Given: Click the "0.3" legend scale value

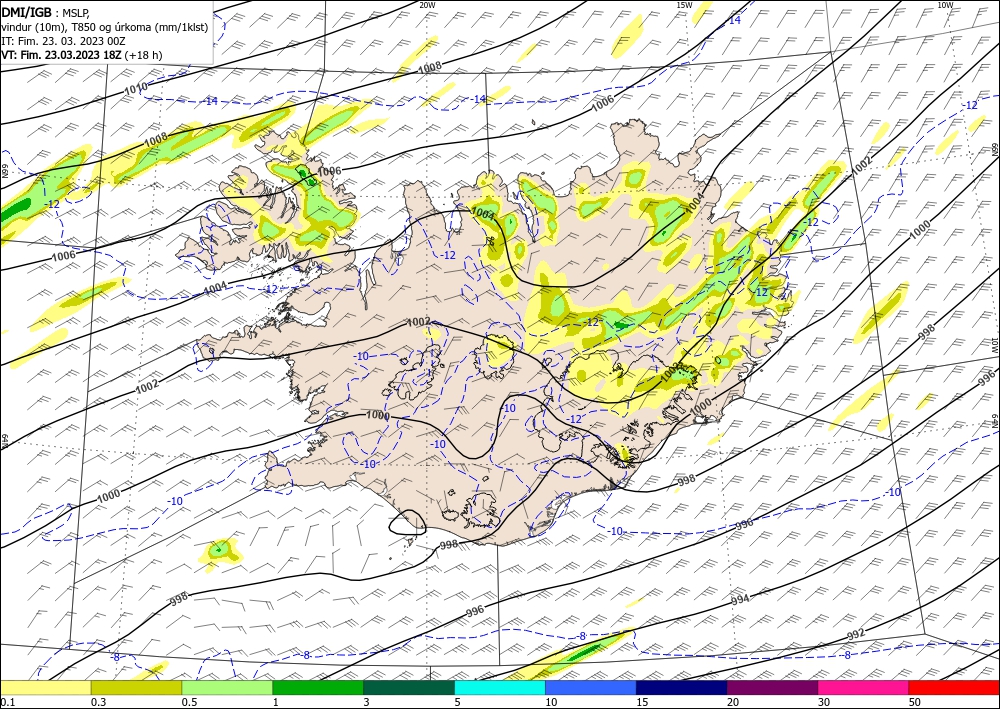Looking at the screenshot, I should [x=98, y=702].
